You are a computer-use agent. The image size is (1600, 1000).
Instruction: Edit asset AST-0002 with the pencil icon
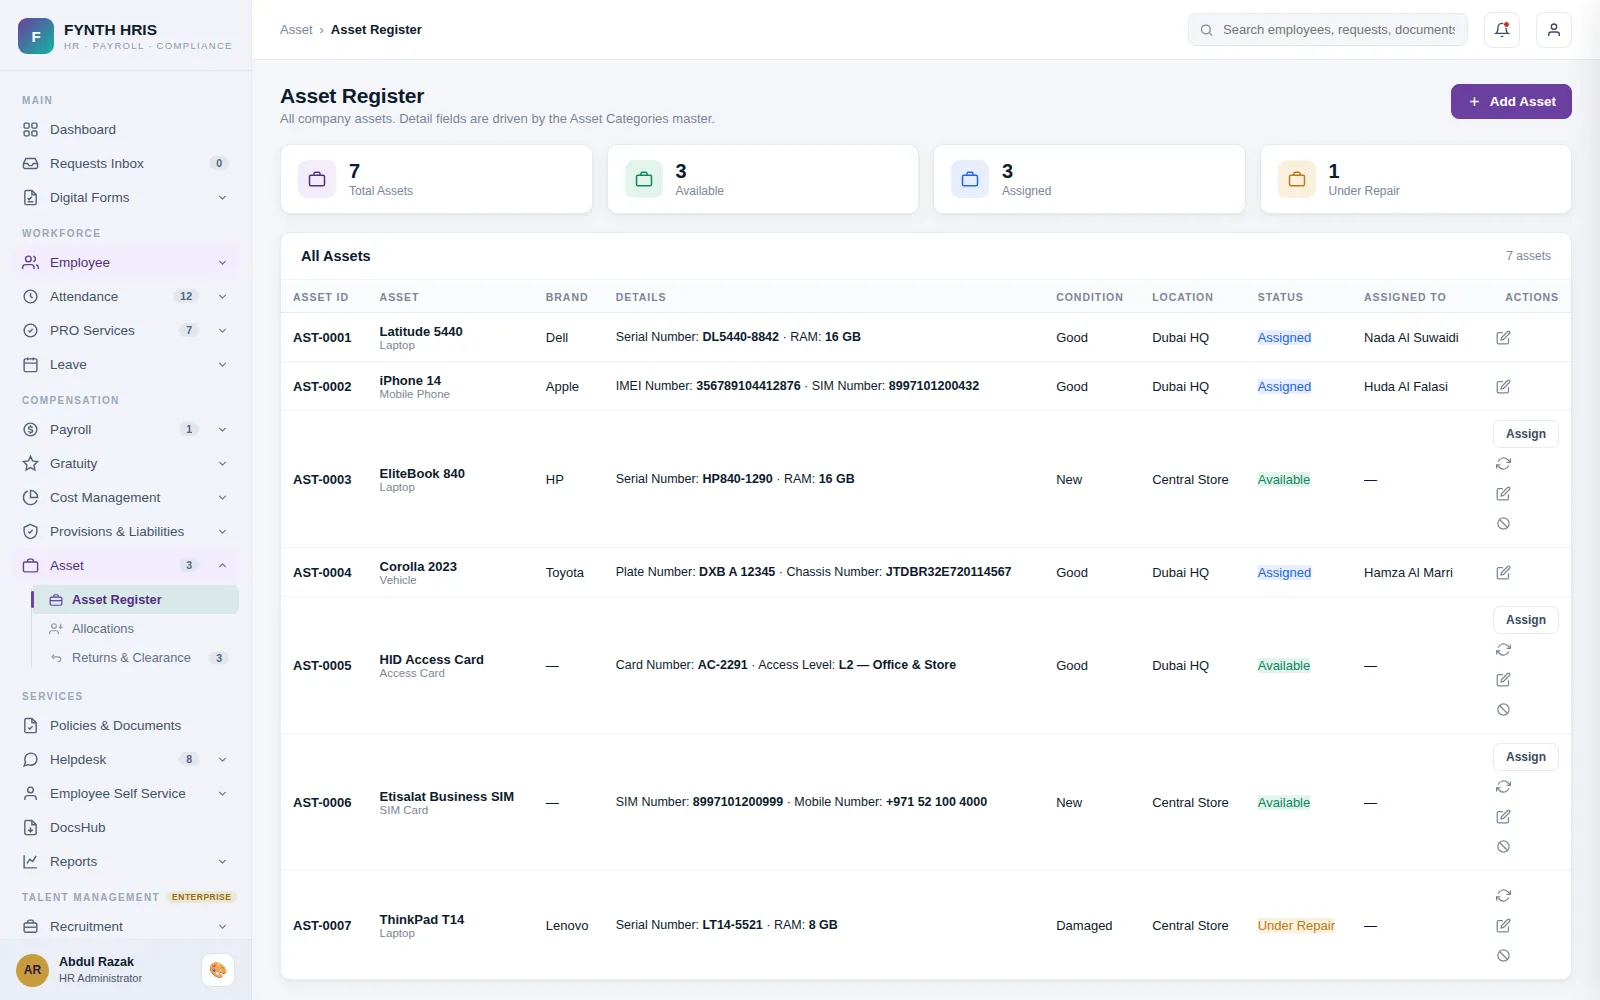(x=1503, y=387)
